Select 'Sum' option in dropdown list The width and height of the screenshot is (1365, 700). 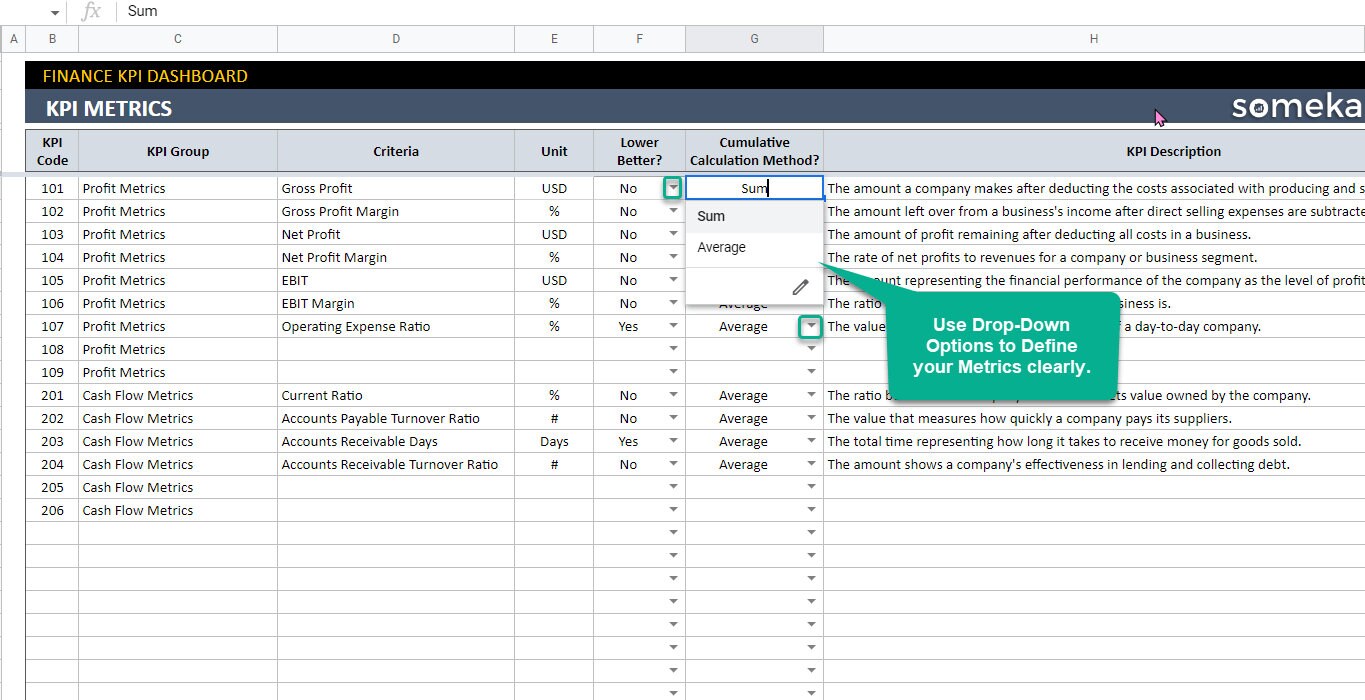(754, 216)
